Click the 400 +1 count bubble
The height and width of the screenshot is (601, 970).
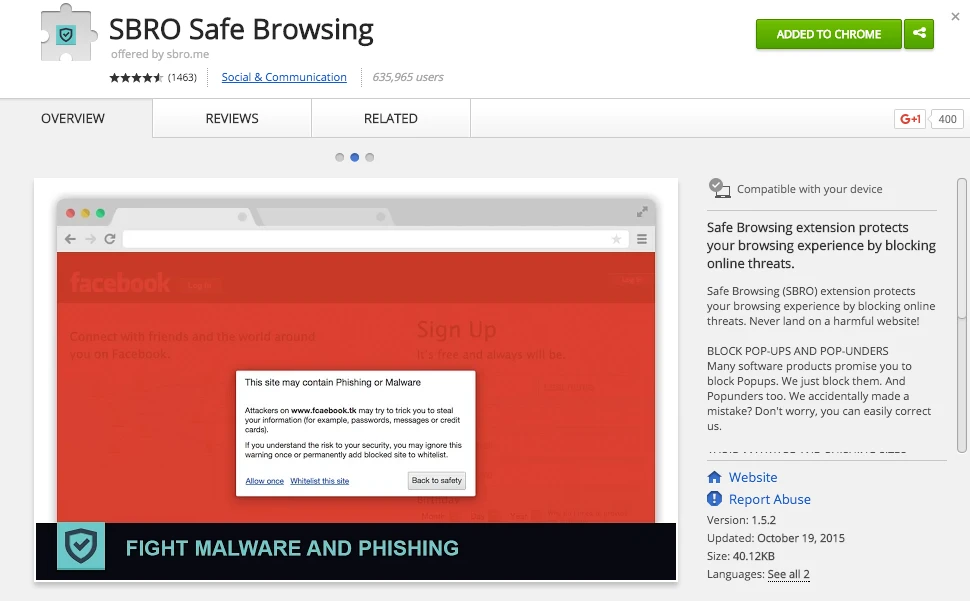946,119
